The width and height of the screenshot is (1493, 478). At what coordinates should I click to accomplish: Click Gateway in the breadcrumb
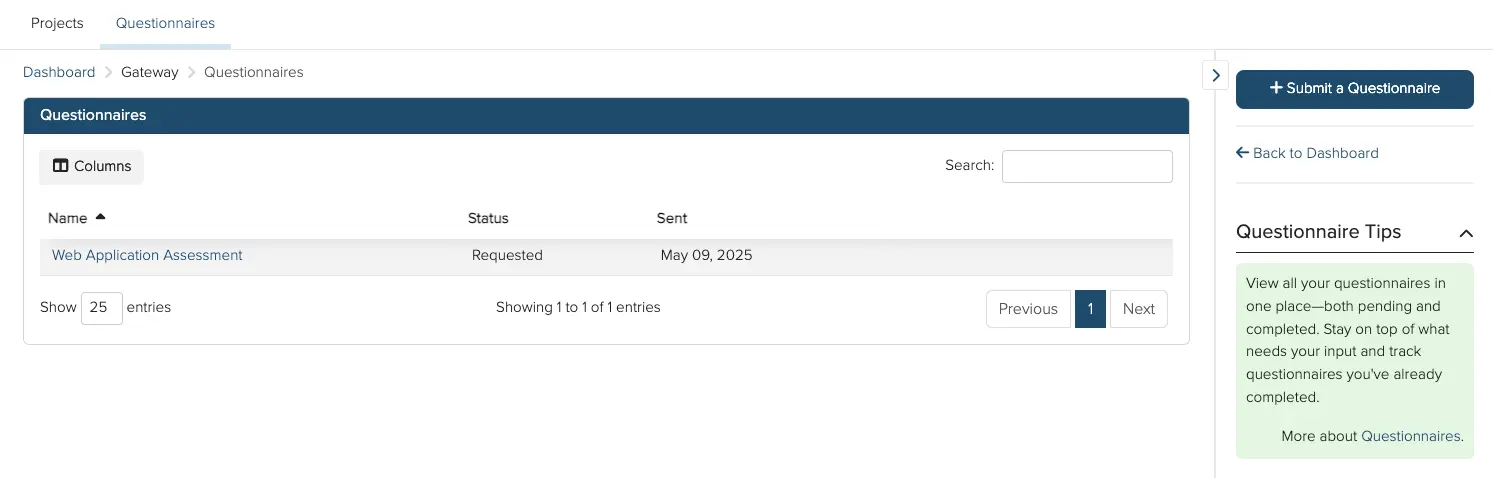(x=150, y=72)
